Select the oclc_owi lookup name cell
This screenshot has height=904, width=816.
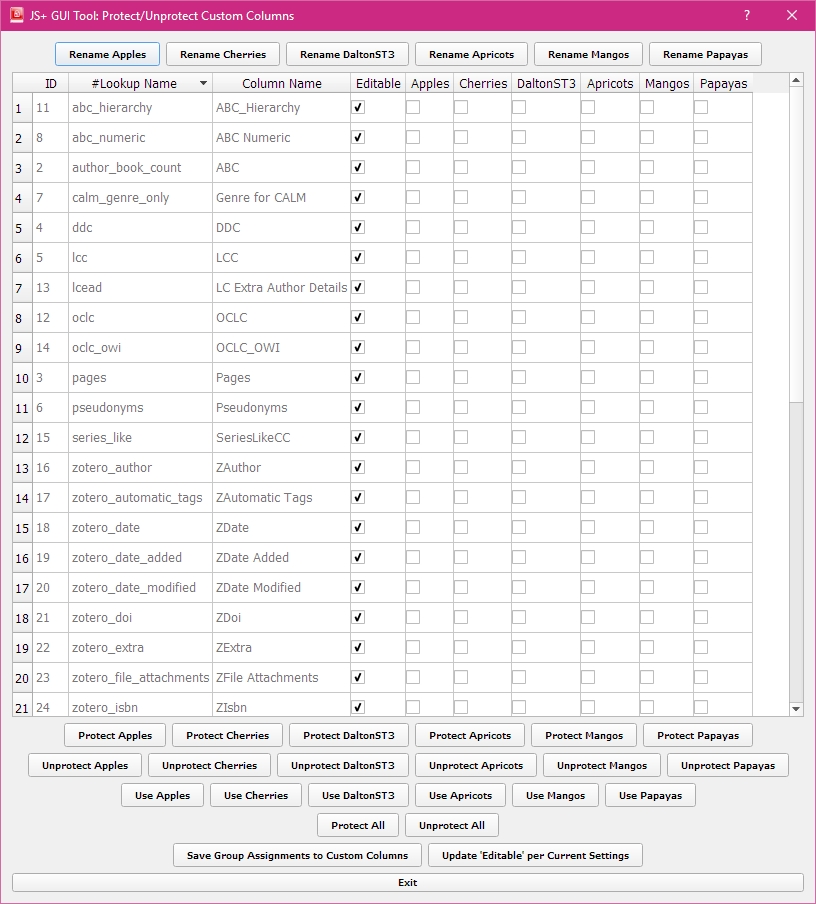click(x=140, y=348)
